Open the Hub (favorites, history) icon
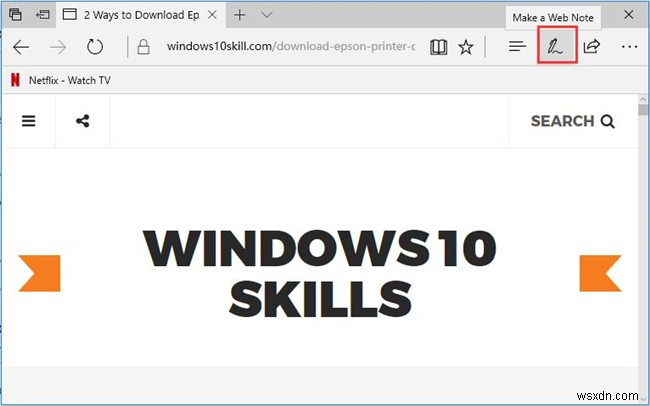 [x=517, y=46]
